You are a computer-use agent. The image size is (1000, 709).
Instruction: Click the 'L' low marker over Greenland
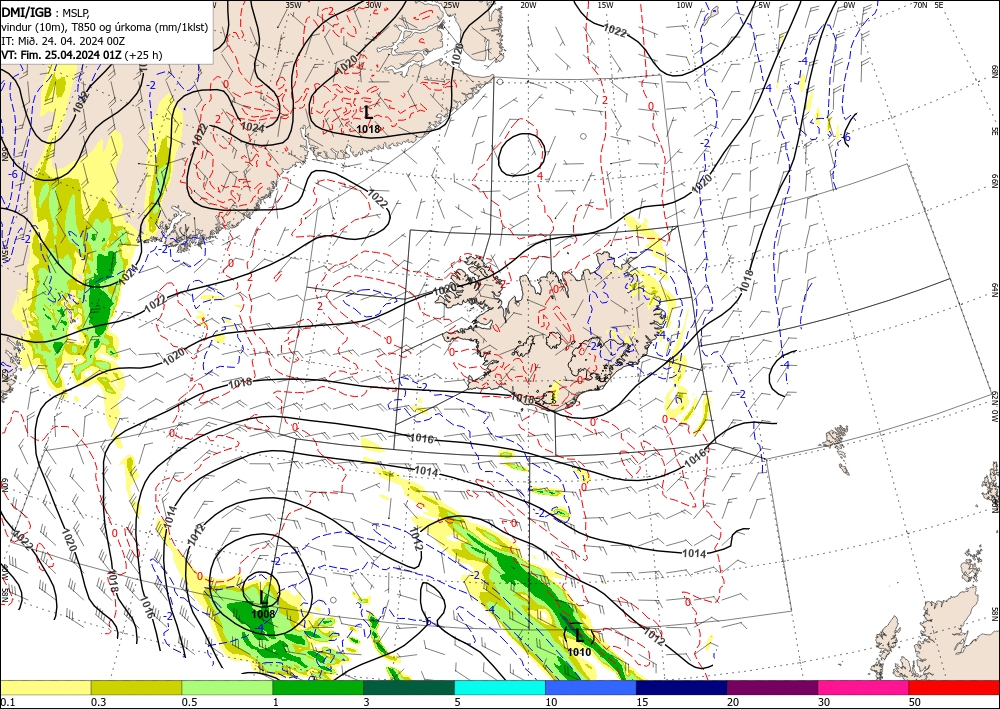(368, 113)
